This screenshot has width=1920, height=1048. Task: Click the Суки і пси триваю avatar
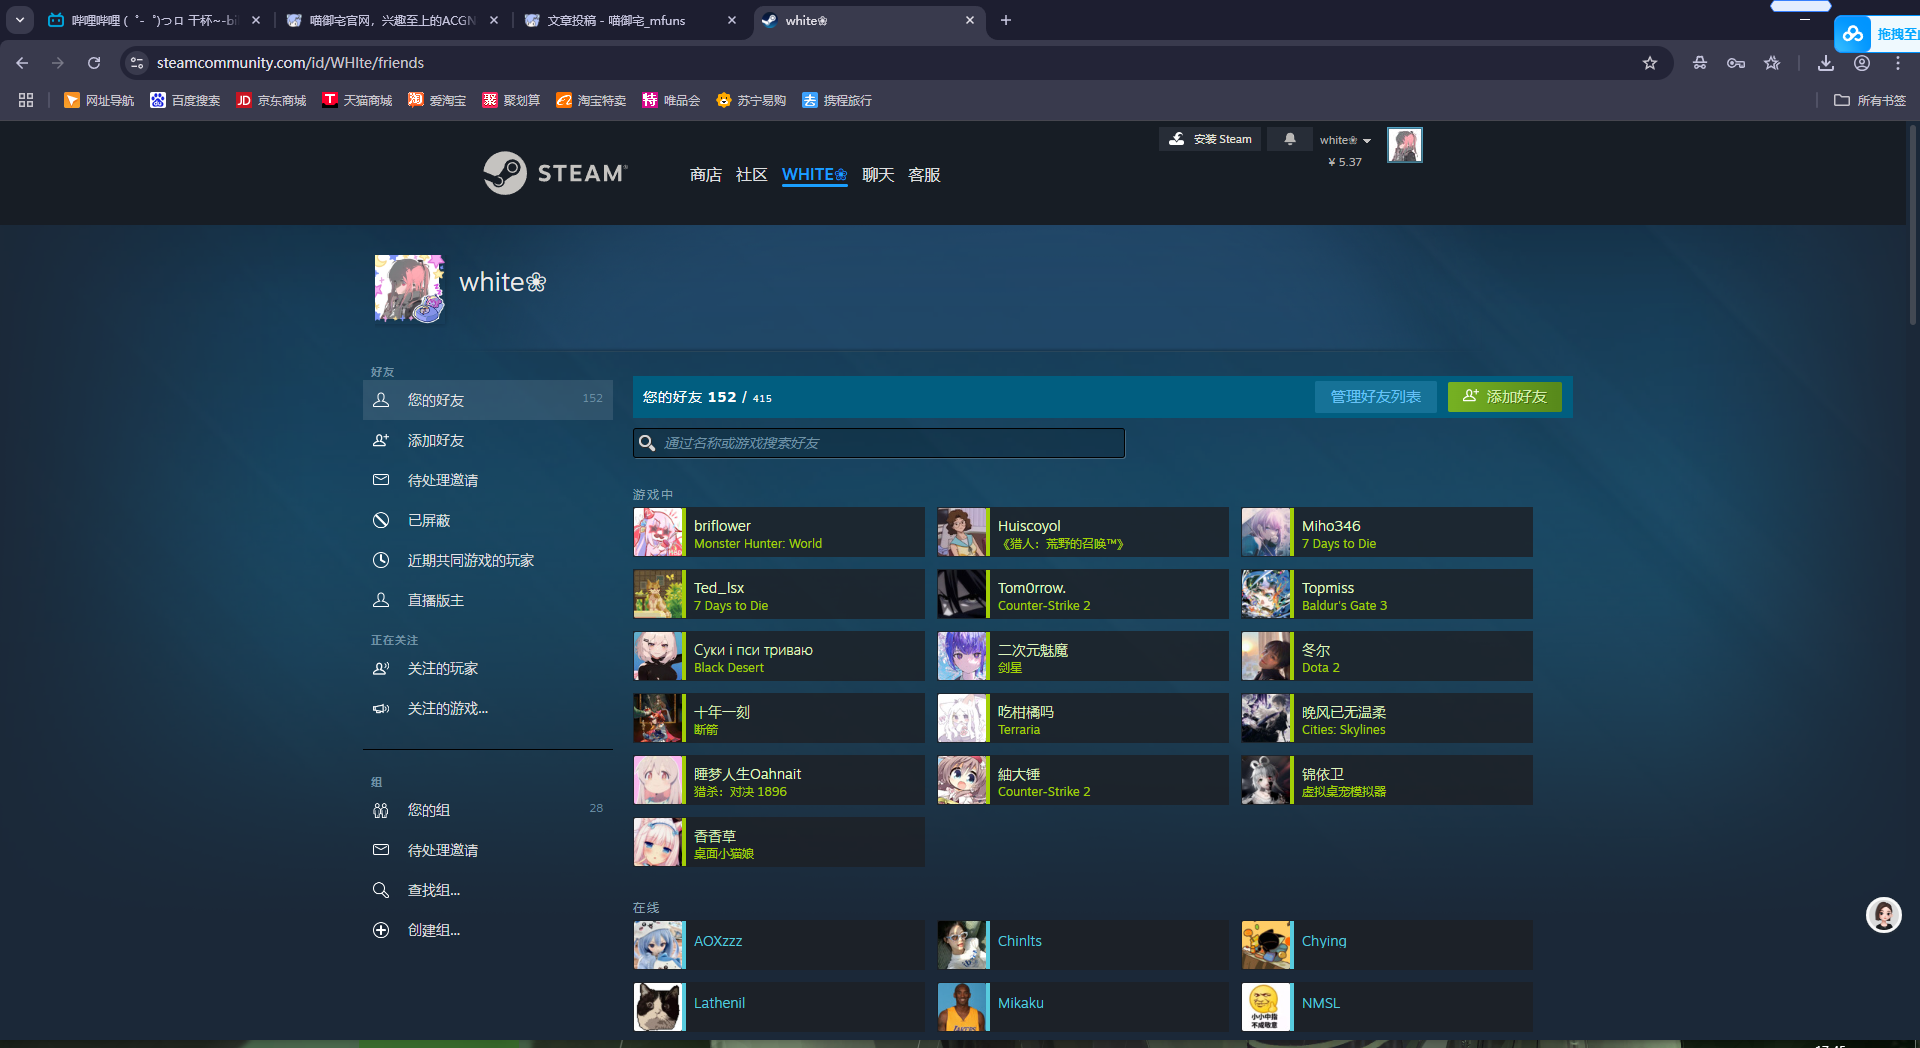[x=658, y=656]
